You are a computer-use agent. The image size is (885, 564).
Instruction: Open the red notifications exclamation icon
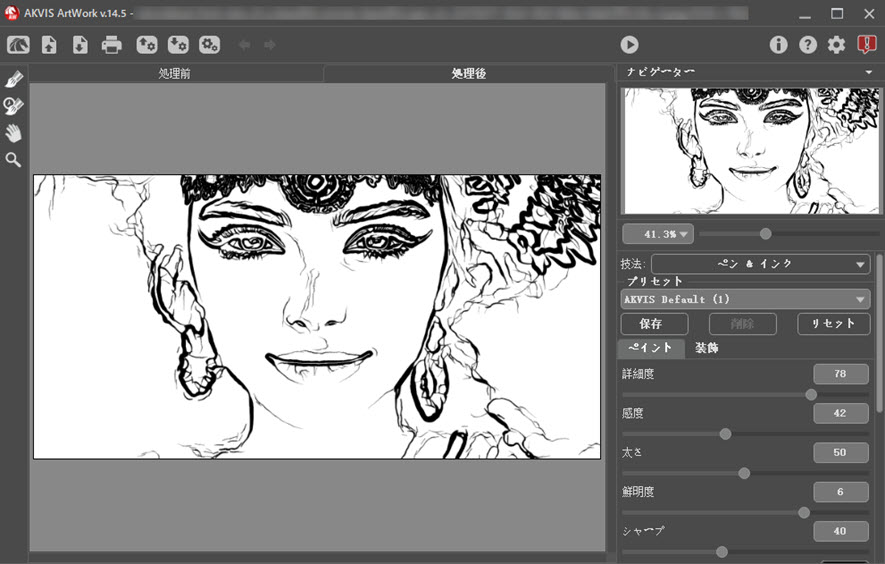tap(866, 44)
